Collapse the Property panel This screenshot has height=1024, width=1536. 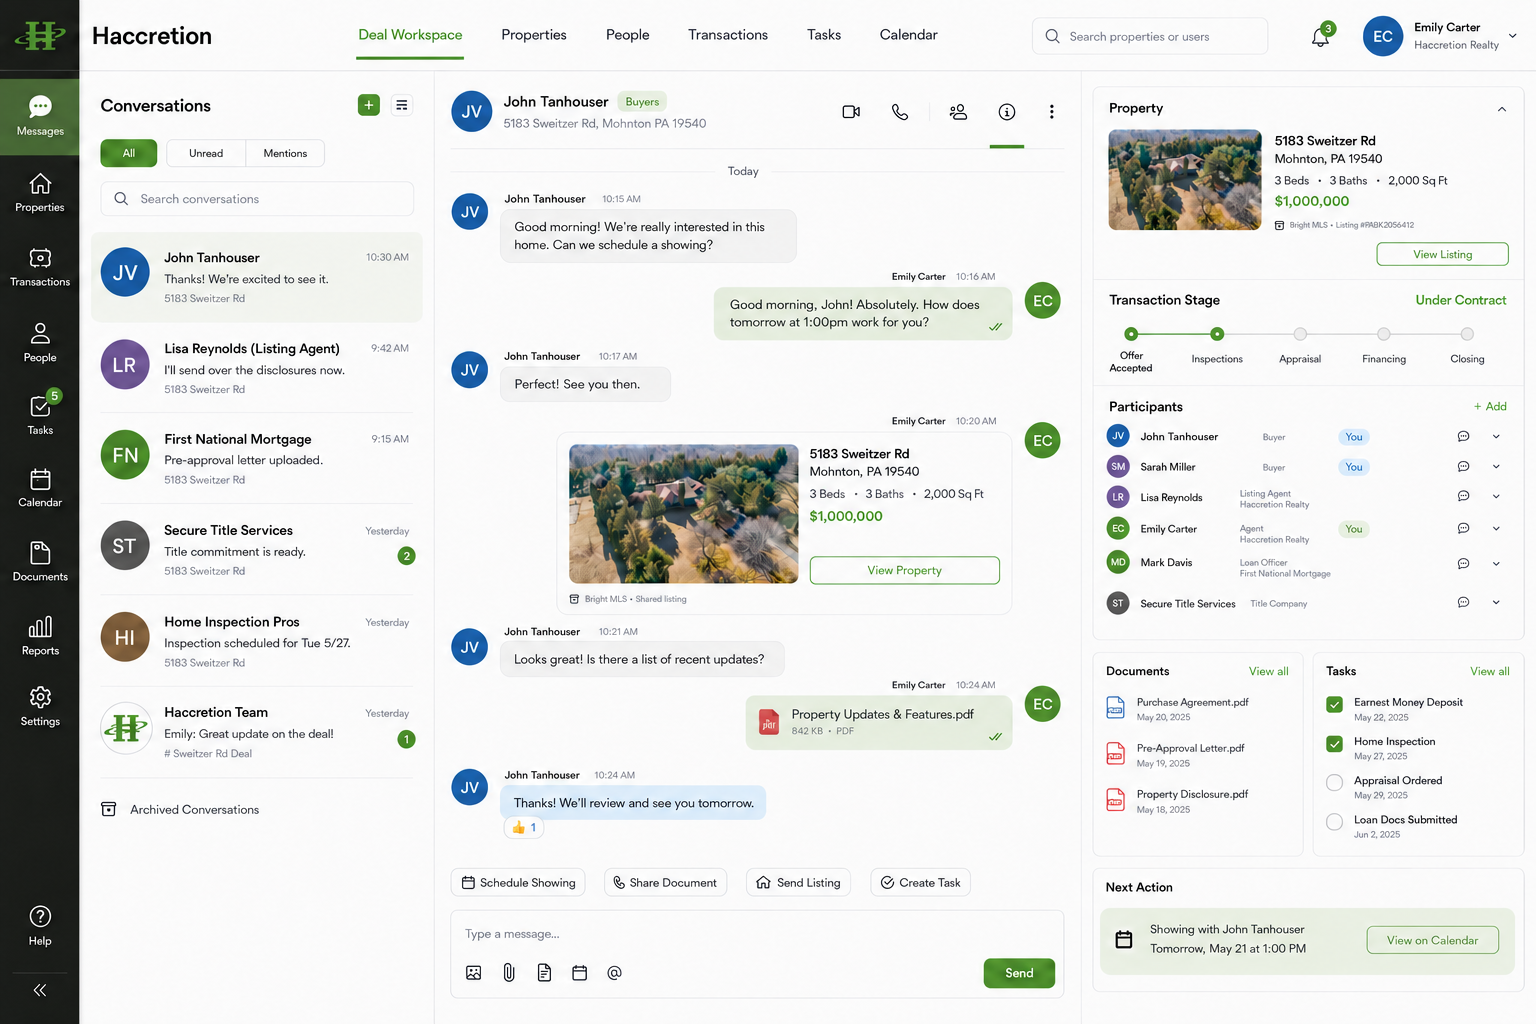point(1502,109)
